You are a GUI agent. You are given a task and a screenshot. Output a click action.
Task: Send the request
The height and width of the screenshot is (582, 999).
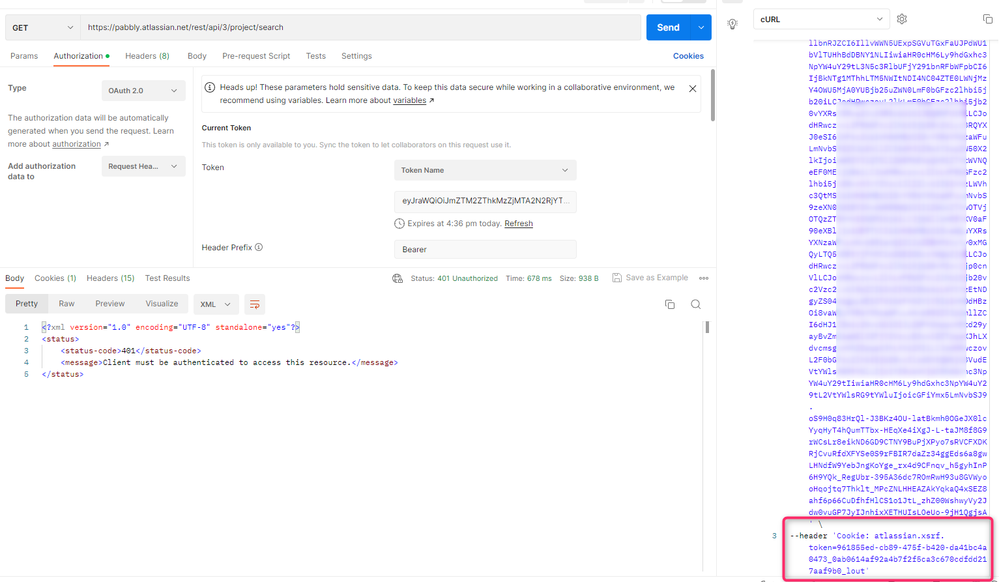(x=668, y=27)
